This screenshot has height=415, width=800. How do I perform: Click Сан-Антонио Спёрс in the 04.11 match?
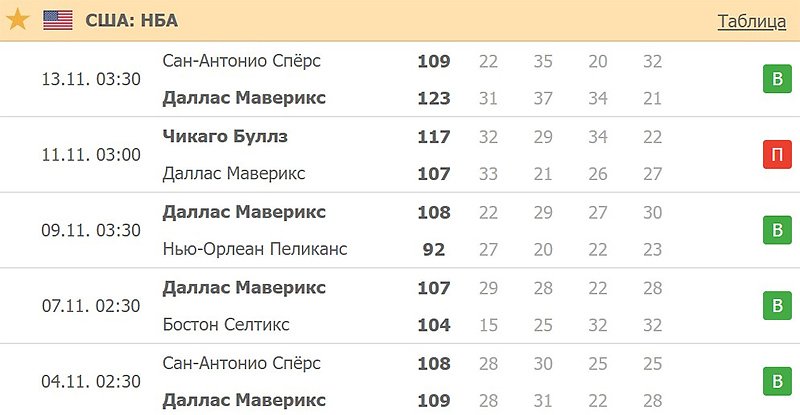click(241, 363)
